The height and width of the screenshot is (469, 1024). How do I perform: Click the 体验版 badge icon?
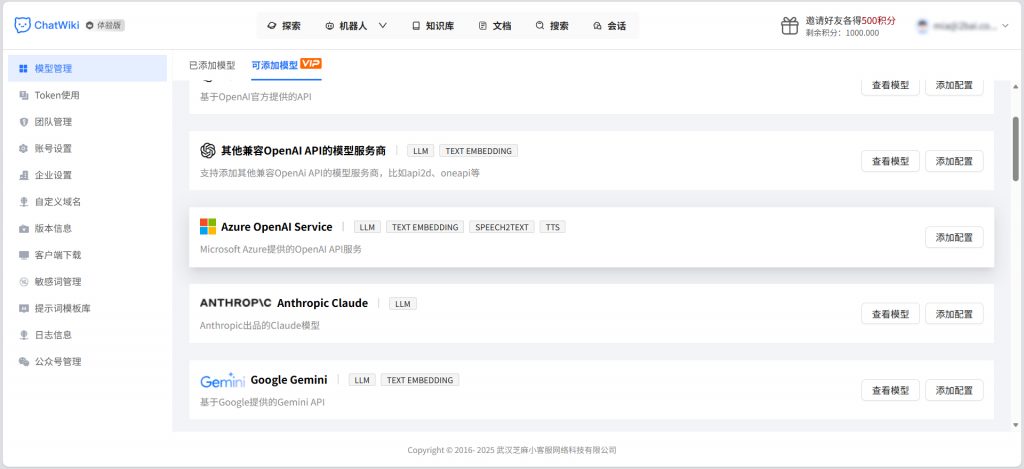point(90,25)
